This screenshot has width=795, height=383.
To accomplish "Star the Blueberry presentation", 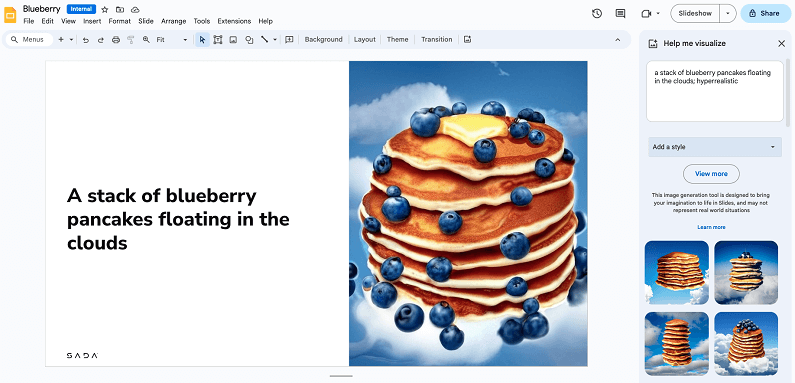I will click(105, 9).
